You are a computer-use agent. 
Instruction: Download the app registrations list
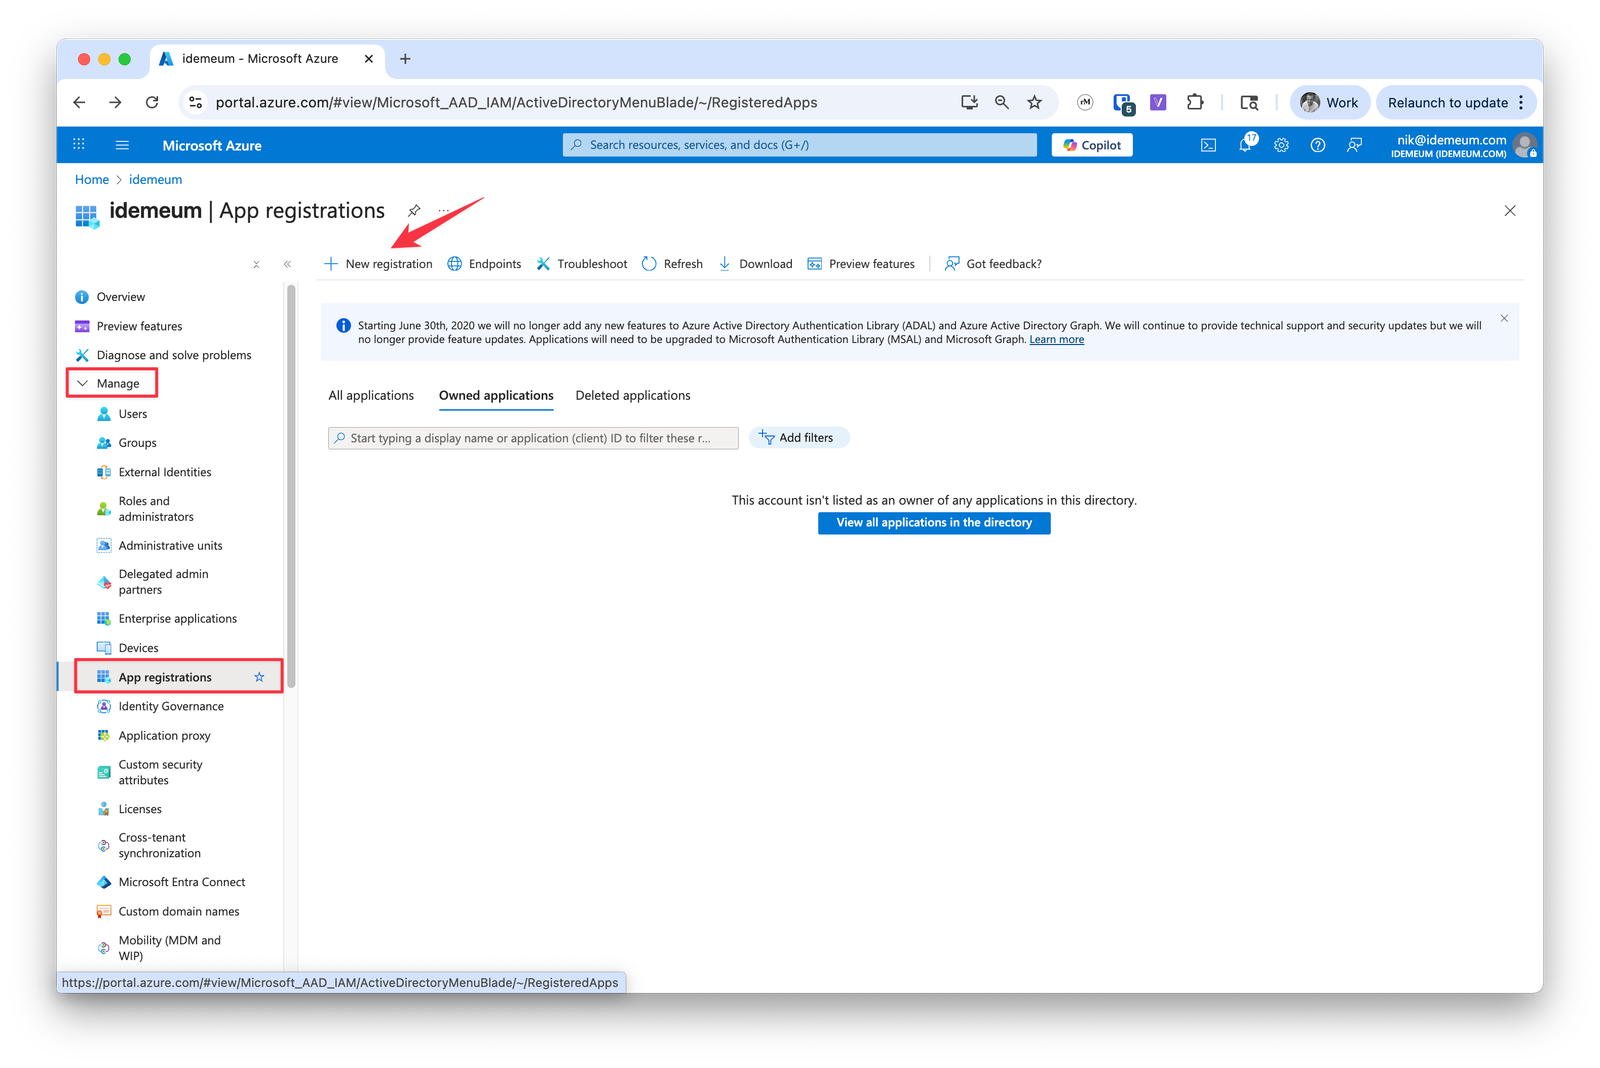[x=755, y=264]
